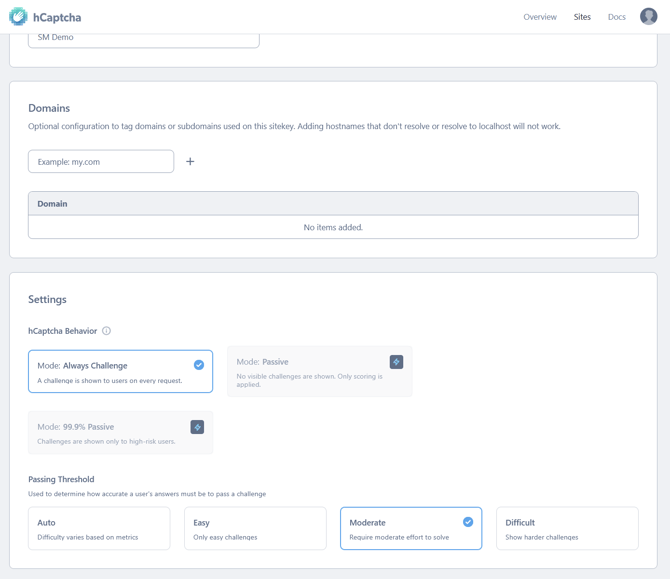Click the SM Demo name field
This screenshot has width=670, height=579.
(x=143, y=38)
